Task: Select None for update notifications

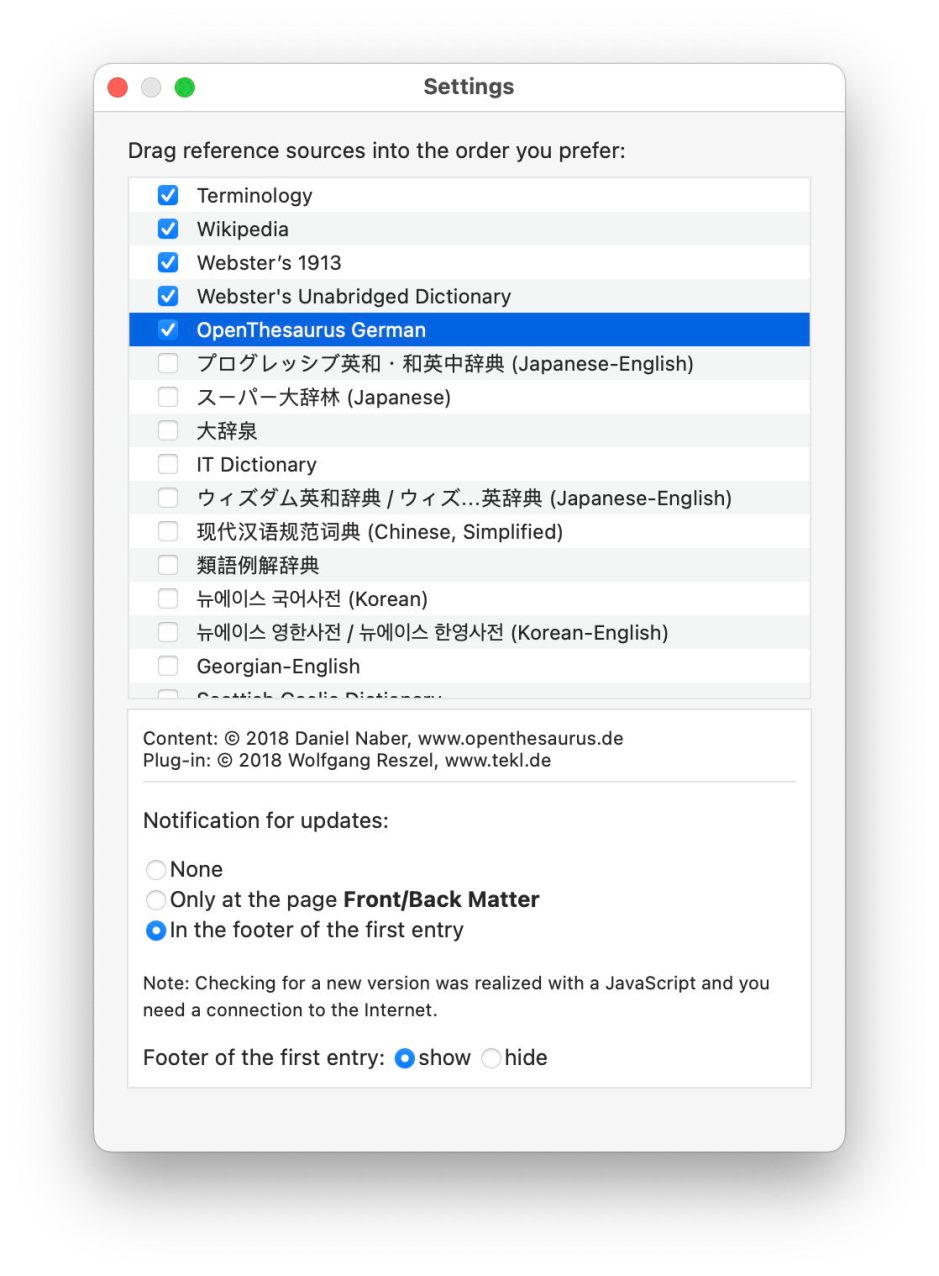Action: click(156, 869)
